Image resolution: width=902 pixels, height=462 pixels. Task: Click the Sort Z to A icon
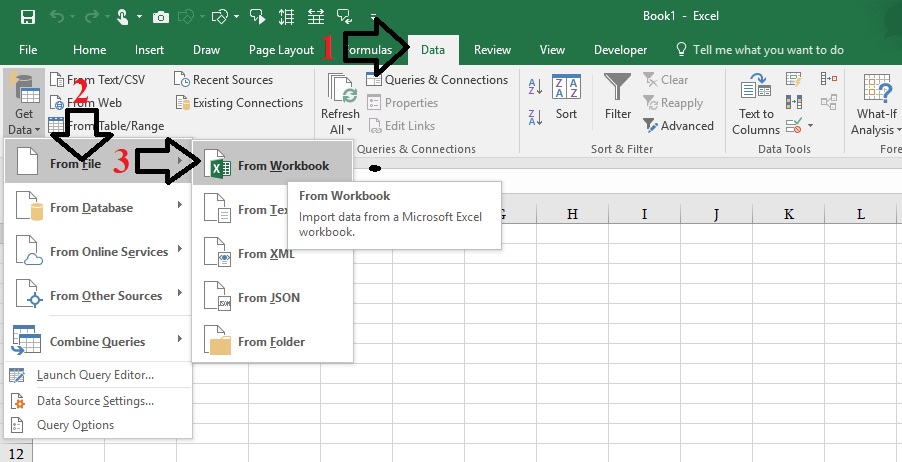(536, 117)
